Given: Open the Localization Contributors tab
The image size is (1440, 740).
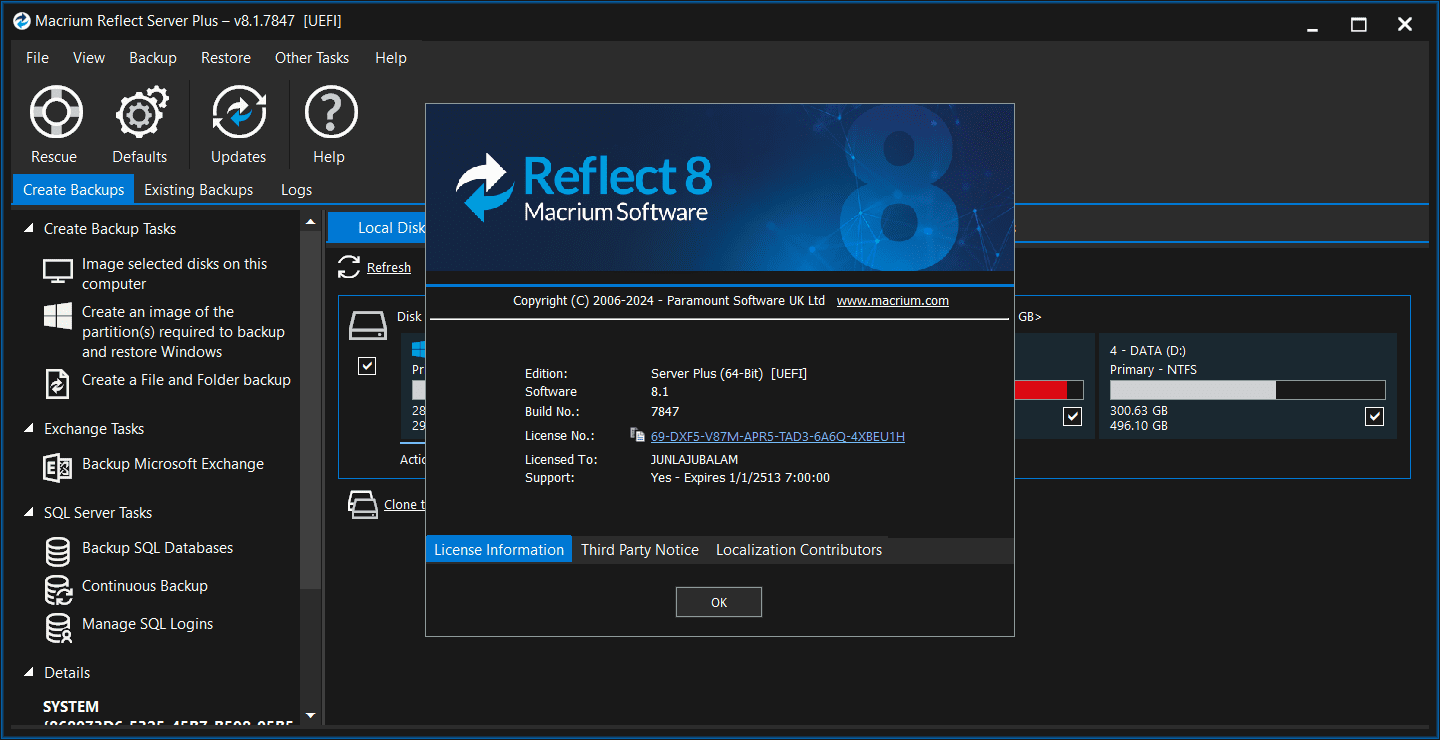Looking at the screenshot, I should 799,550.
